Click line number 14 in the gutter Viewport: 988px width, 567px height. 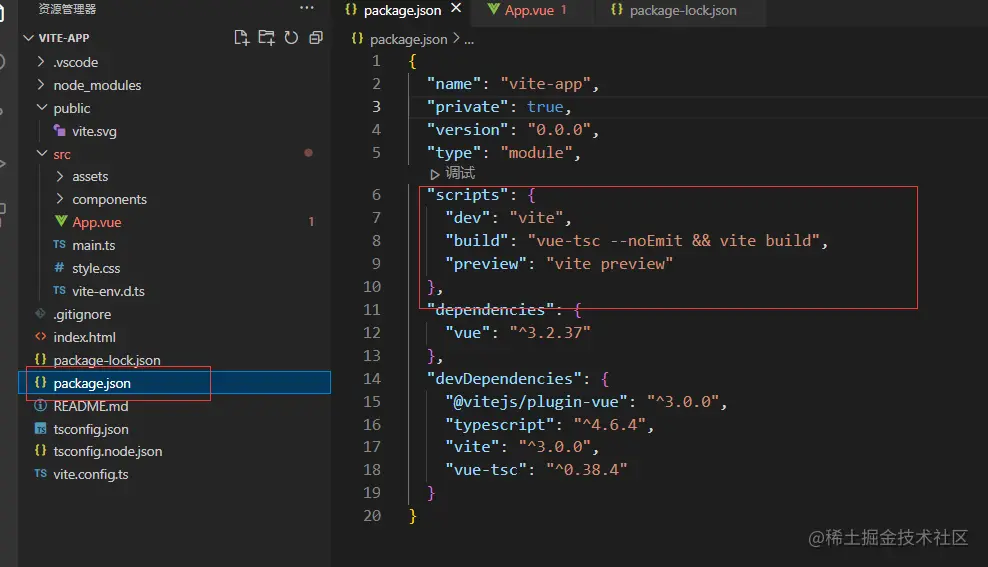pyautogui.click(x=372, y=379)
